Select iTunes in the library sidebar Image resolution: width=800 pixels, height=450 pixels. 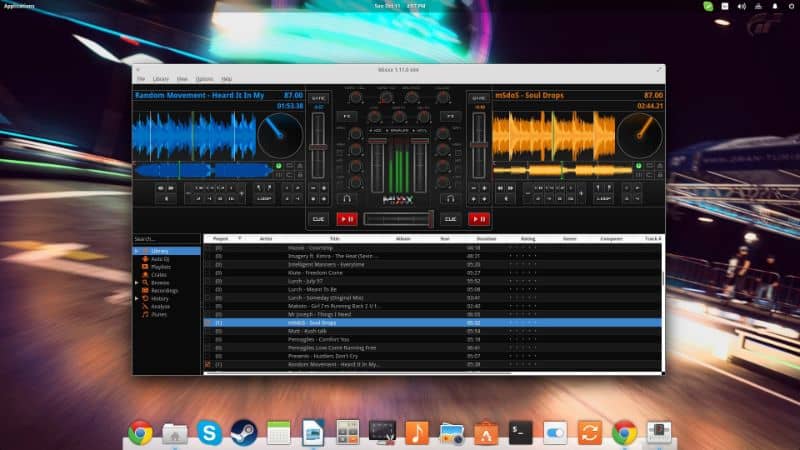coord(159,314)
